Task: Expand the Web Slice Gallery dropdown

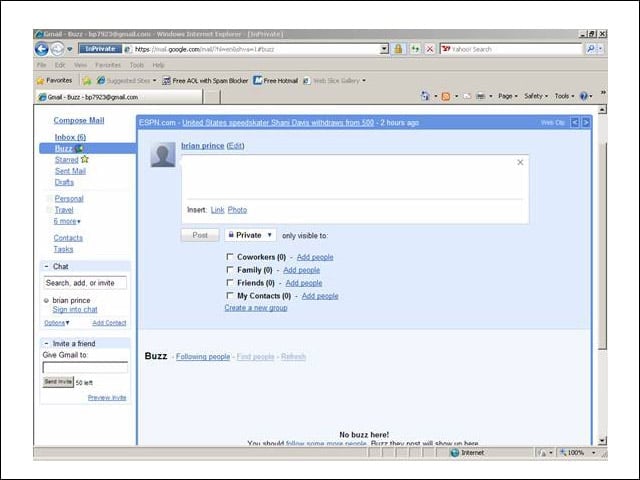Action: pos(364,81)
